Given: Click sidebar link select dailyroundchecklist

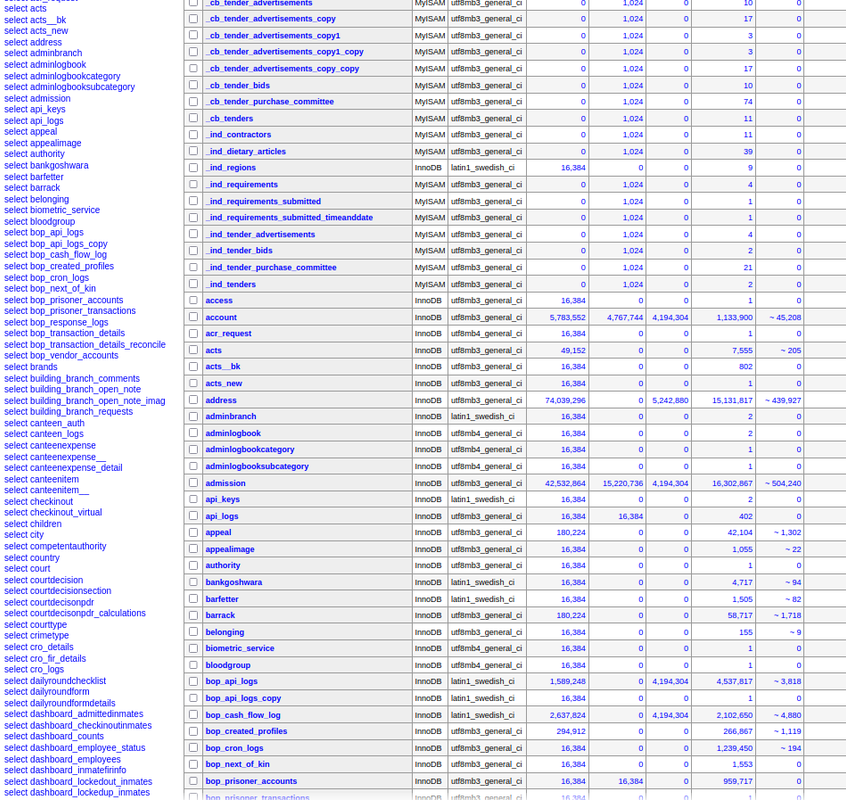Looking at the screenshot, I should (x=55, y=681).
